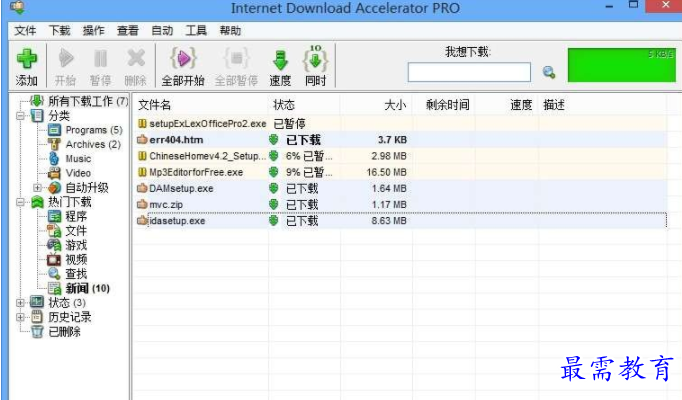Select the Archives (2) category
The width and height of the screenshot is (682, 400).
pyautogui.click(x=93, y=144)
